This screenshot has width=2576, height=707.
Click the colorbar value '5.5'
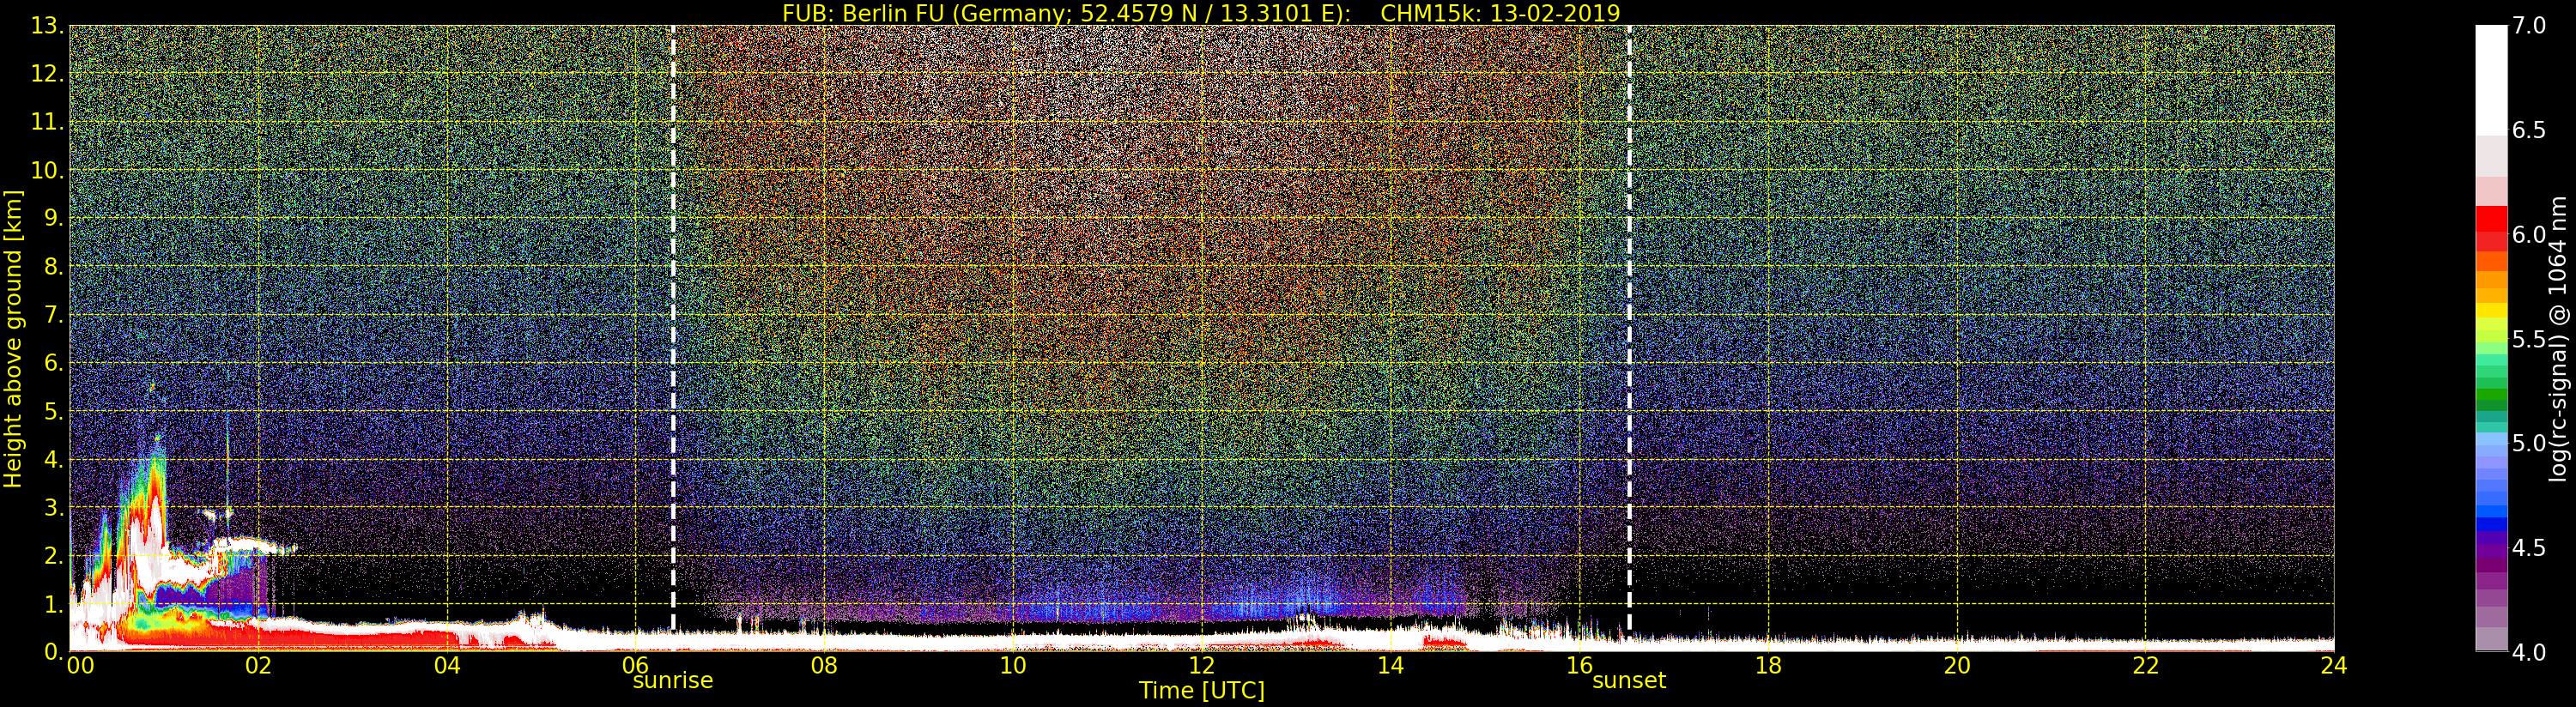point(2529,339)
